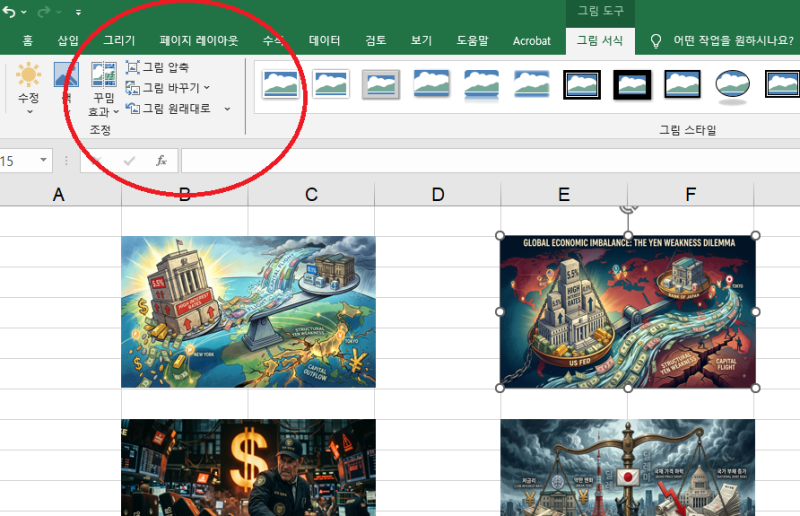
Task: Open the Customize Quick Access Toolbar arrow
Action: point(78,12)
